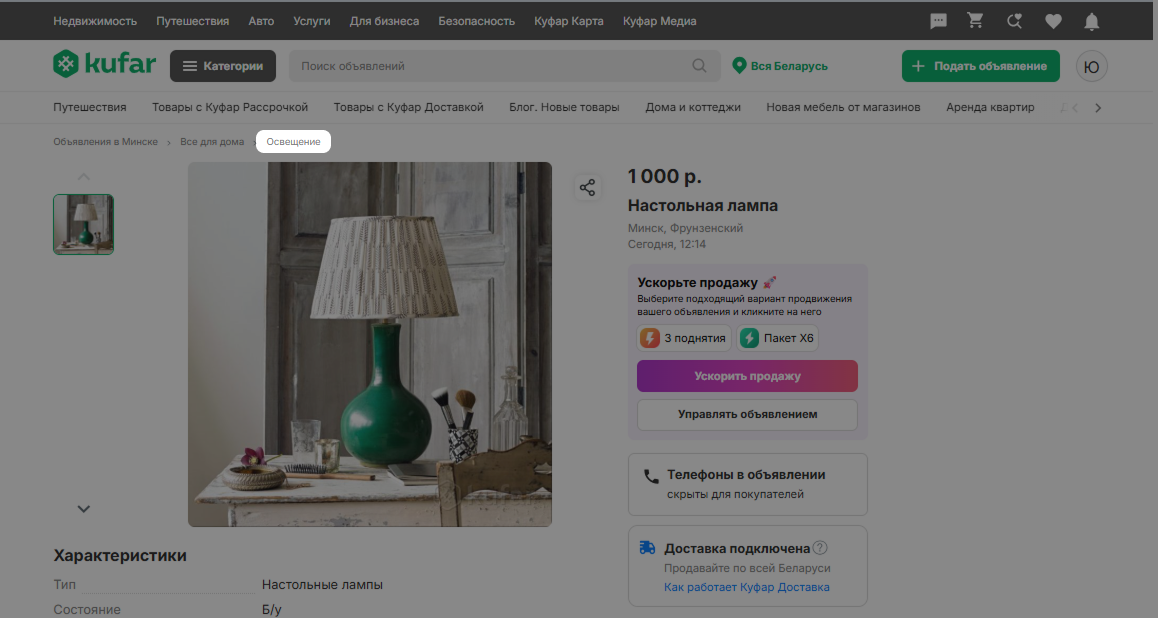Open Куфар Карта in top menu

[x=569, y=21]
